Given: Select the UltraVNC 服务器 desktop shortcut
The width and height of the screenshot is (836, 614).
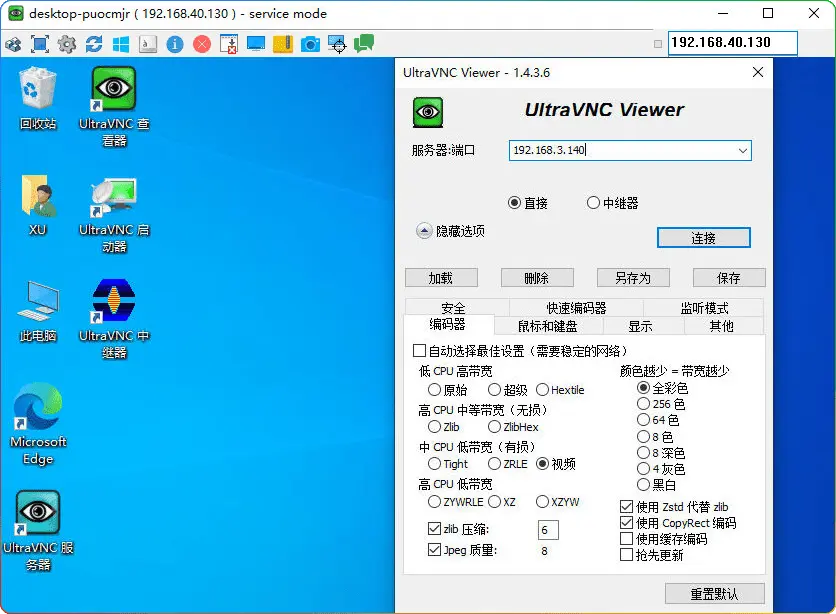Looking at the screenshot, I should [x=37, y=531].
